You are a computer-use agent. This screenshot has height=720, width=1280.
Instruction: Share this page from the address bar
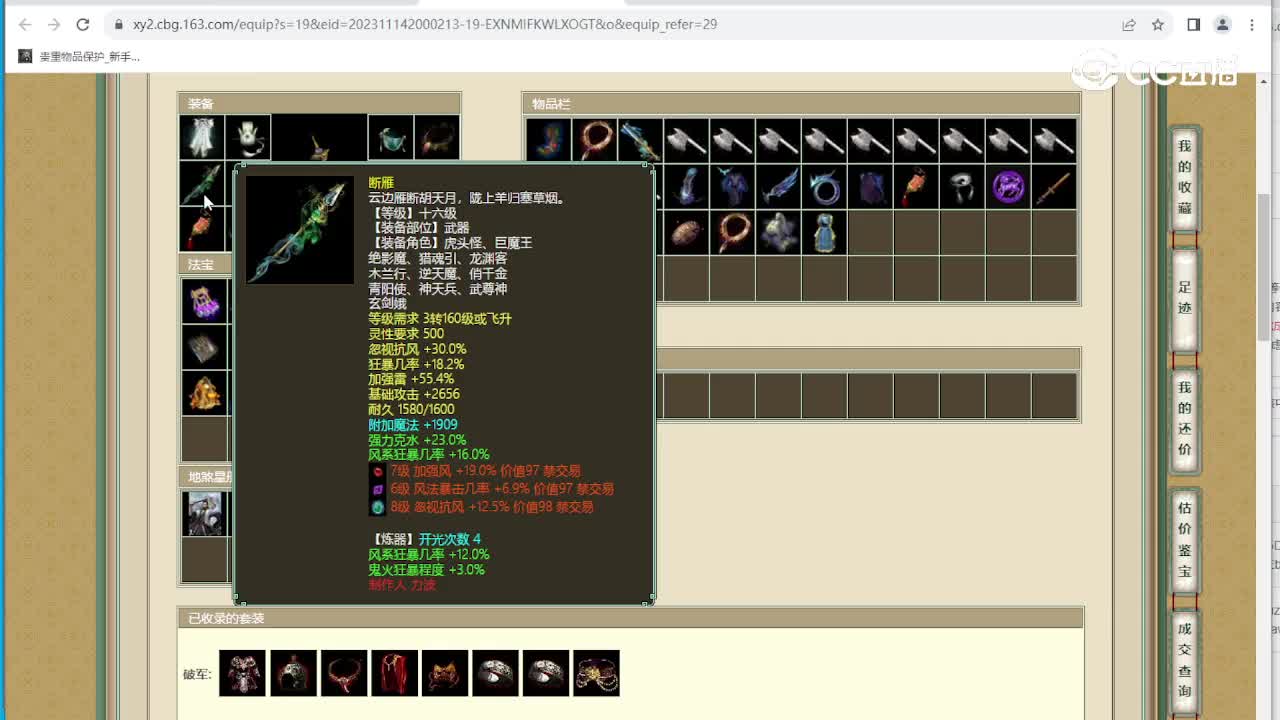(x=1129, y=24)
